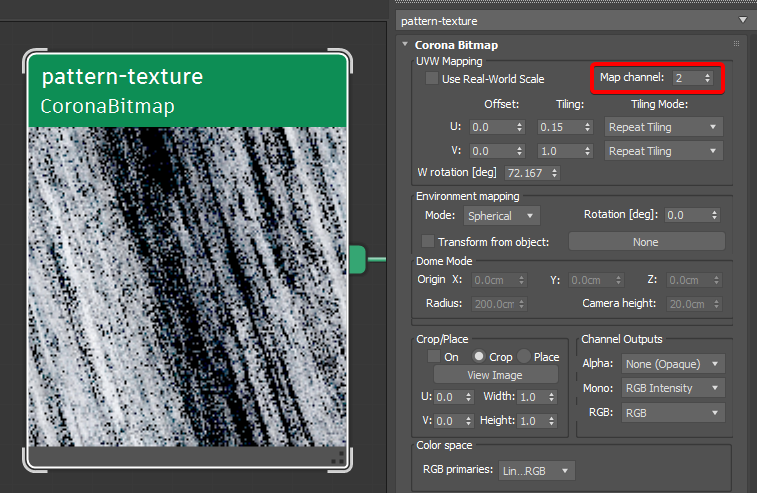Collapse the Corona Bitmap rollout triangle
The height and width of the screenshot is (493, 757).
pos(405,45)
